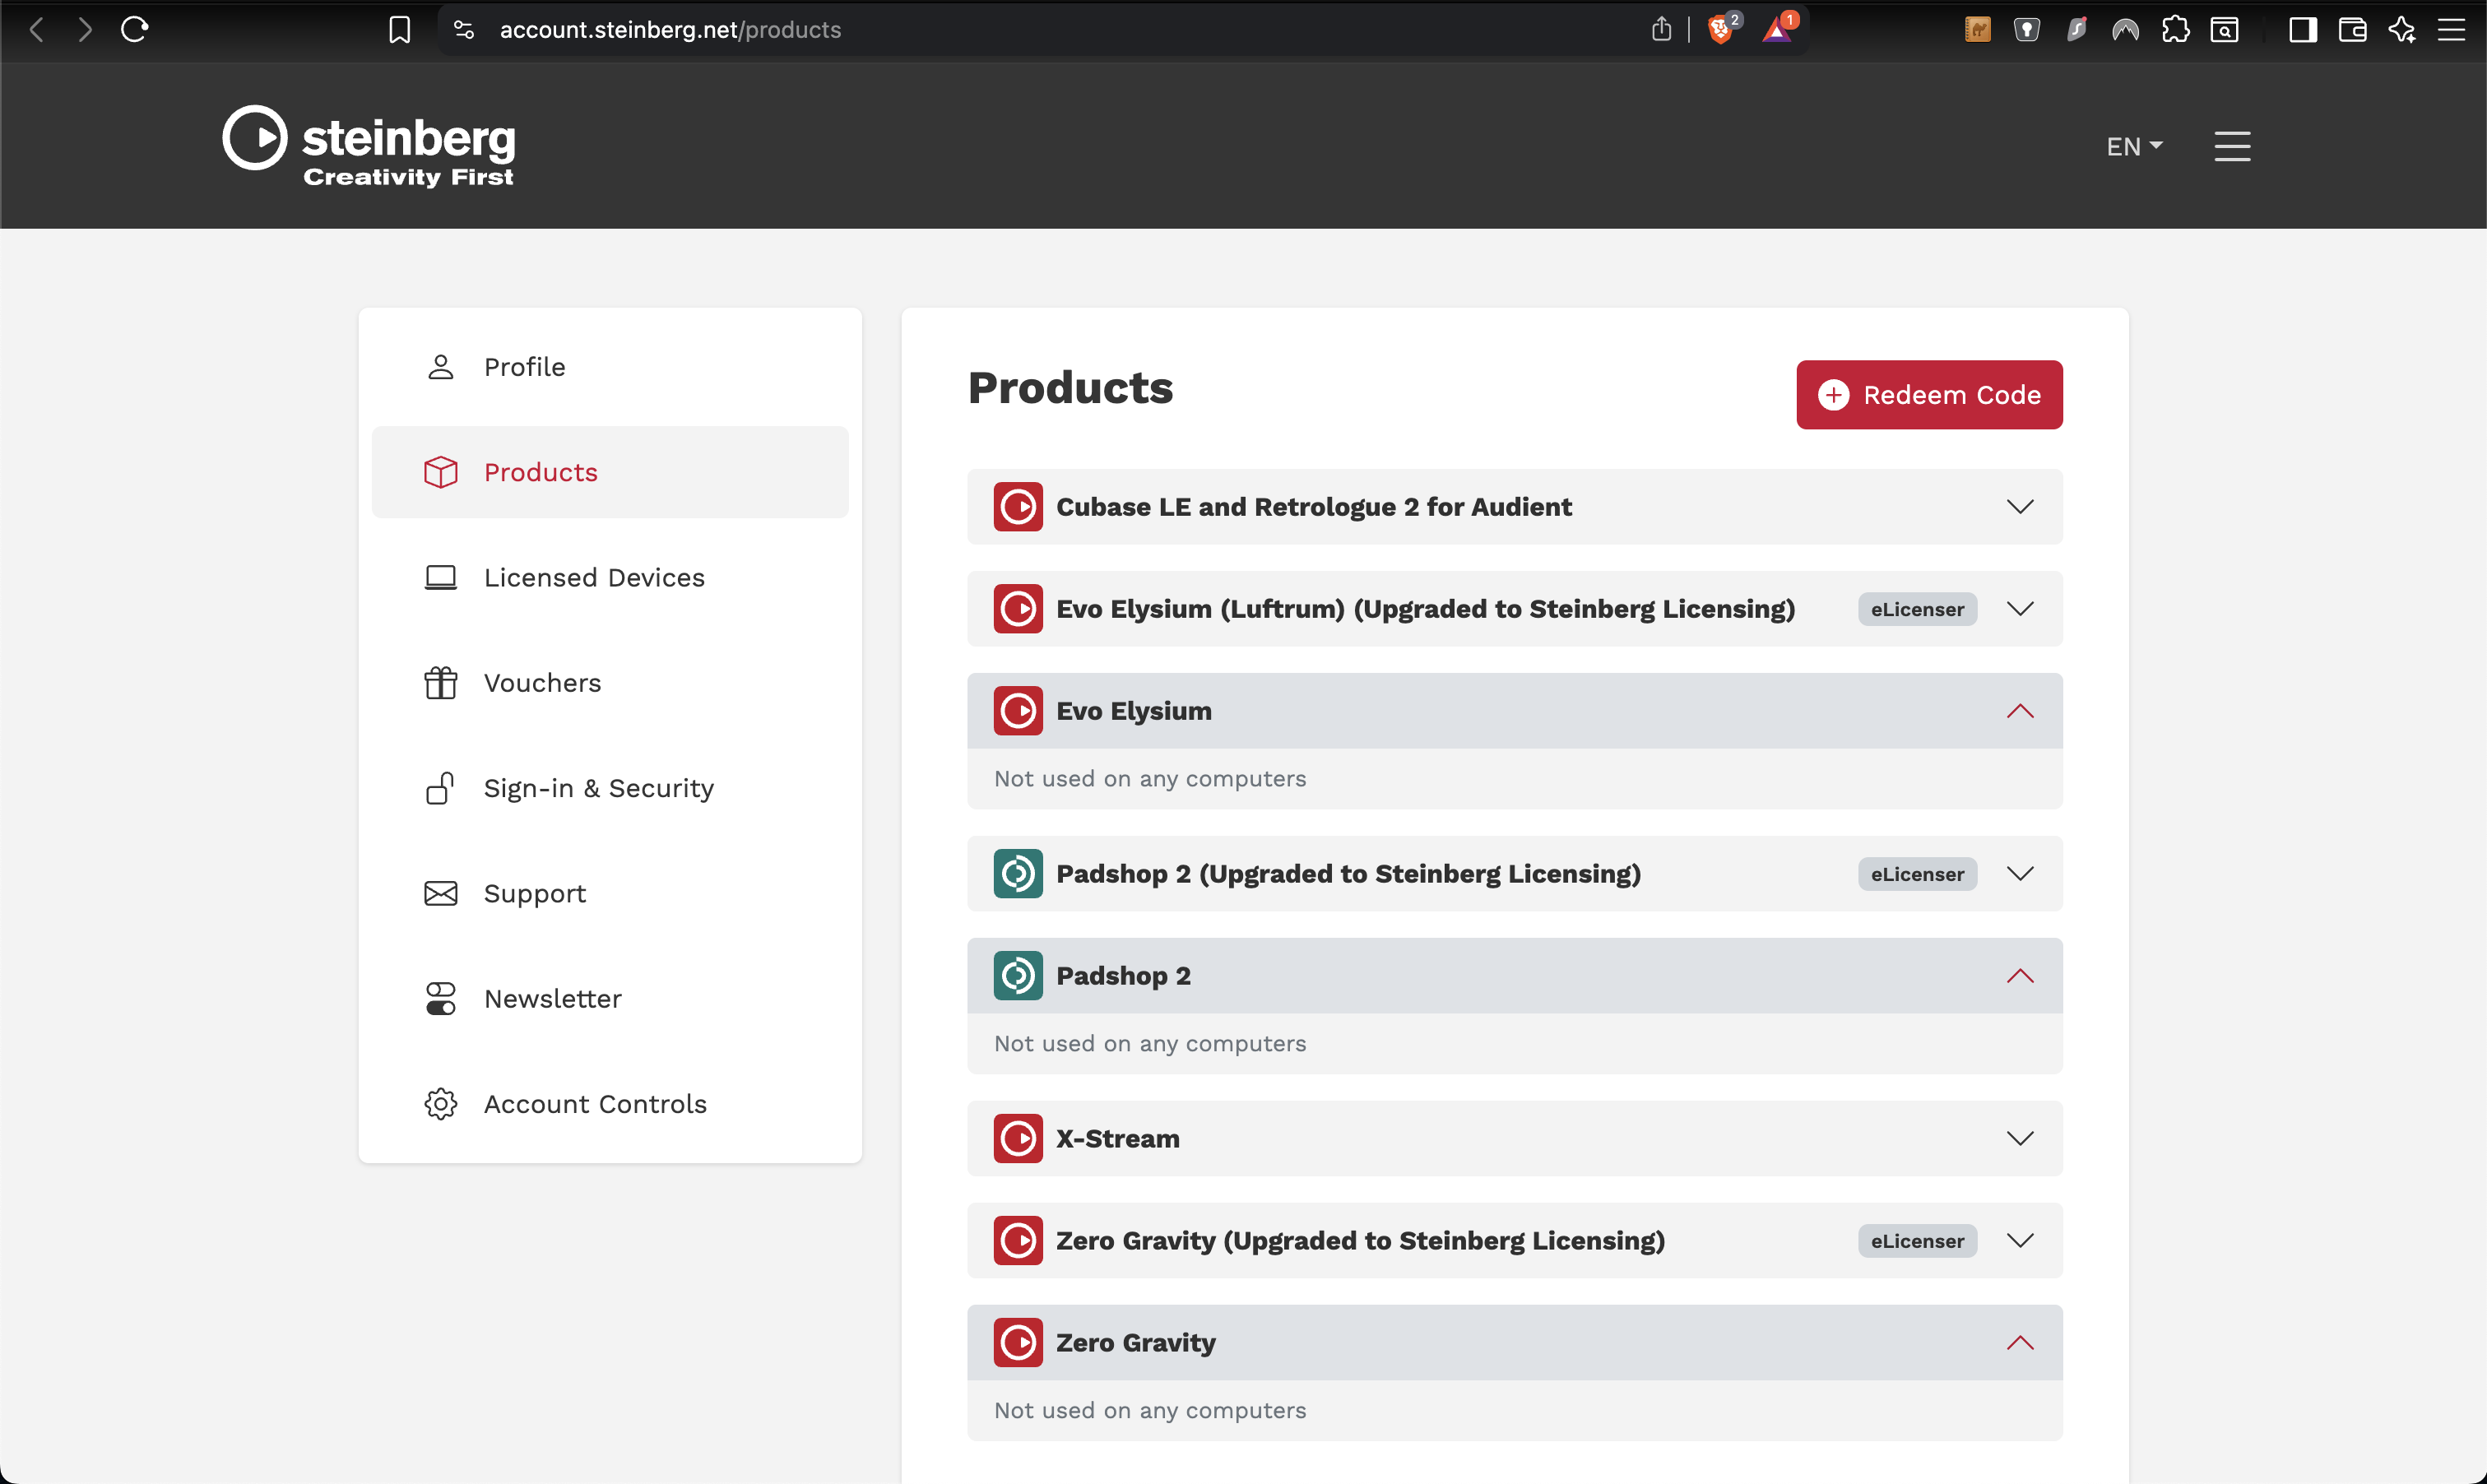Open the Brave wallet icon
2487x1484 pixels.
pyautogui.click(x=2352, y=30)
